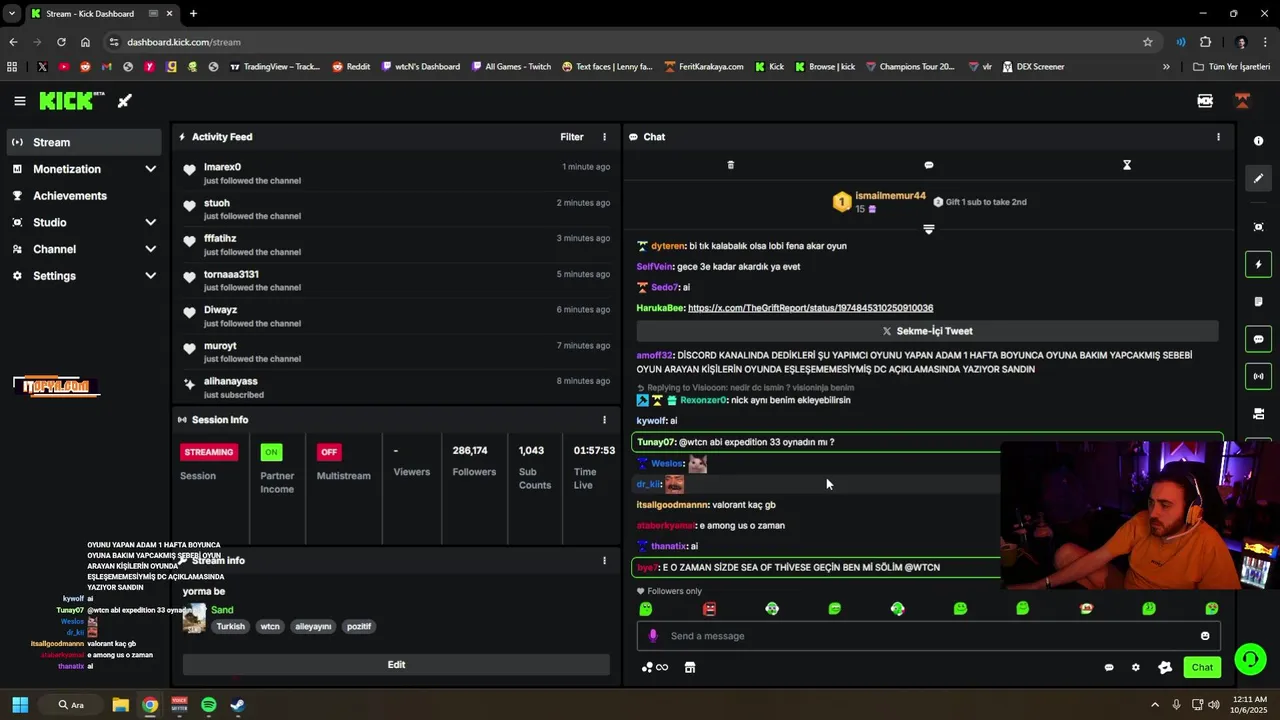Open the TheGriftReport x.com link in chat
Viewport: 1280px width, 720px height.
coord(810,308)
